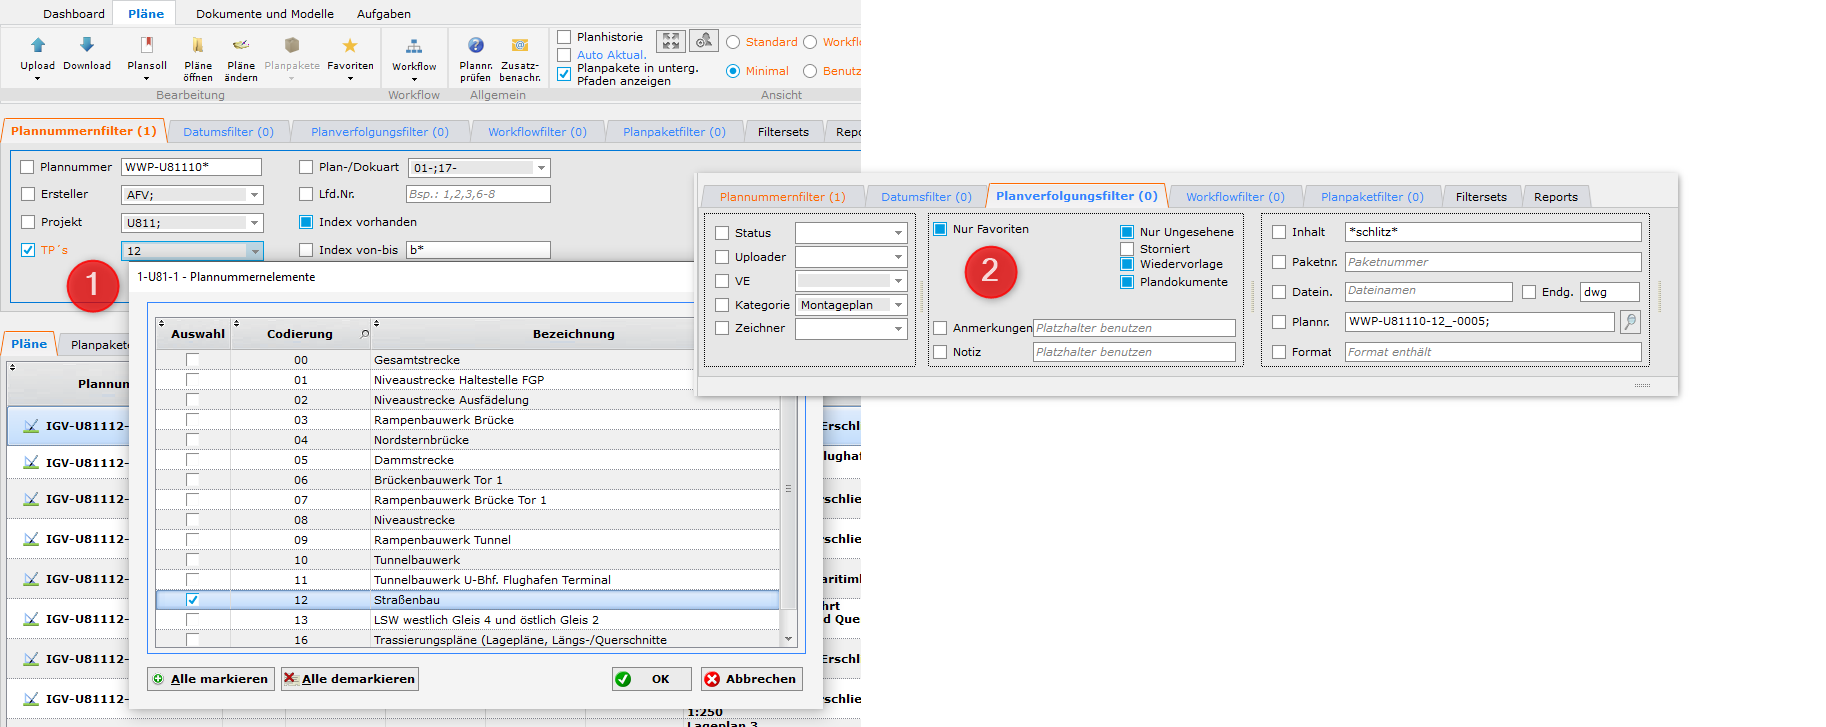
Task: Open the Workflow toolbar icon
Action: pos(414,46)
